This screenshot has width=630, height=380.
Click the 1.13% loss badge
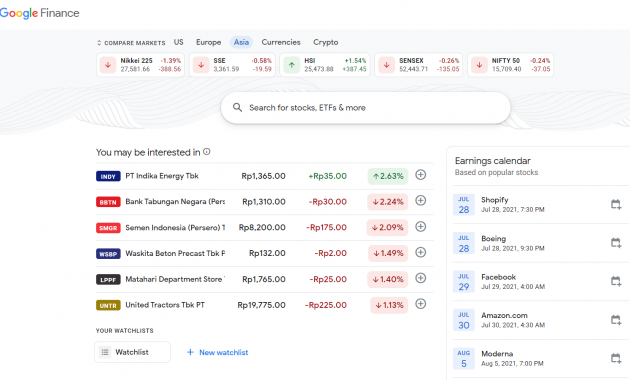point(389,305)
